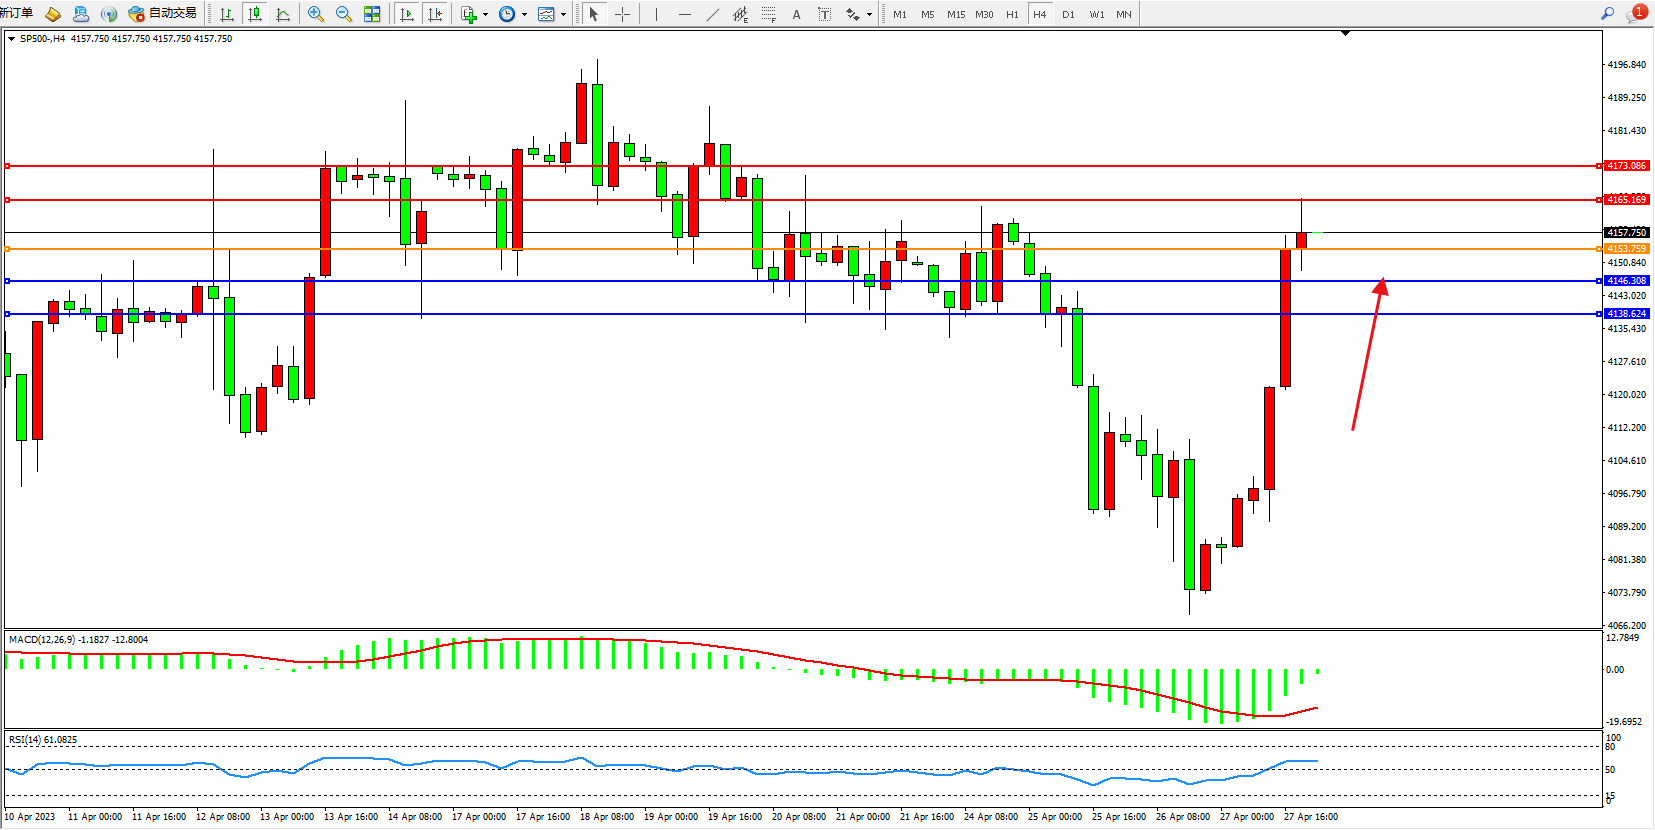This screenshot has width=1655, height=830.
Task: Switch to the D1 timeframe
Action: coord(1068,14)
